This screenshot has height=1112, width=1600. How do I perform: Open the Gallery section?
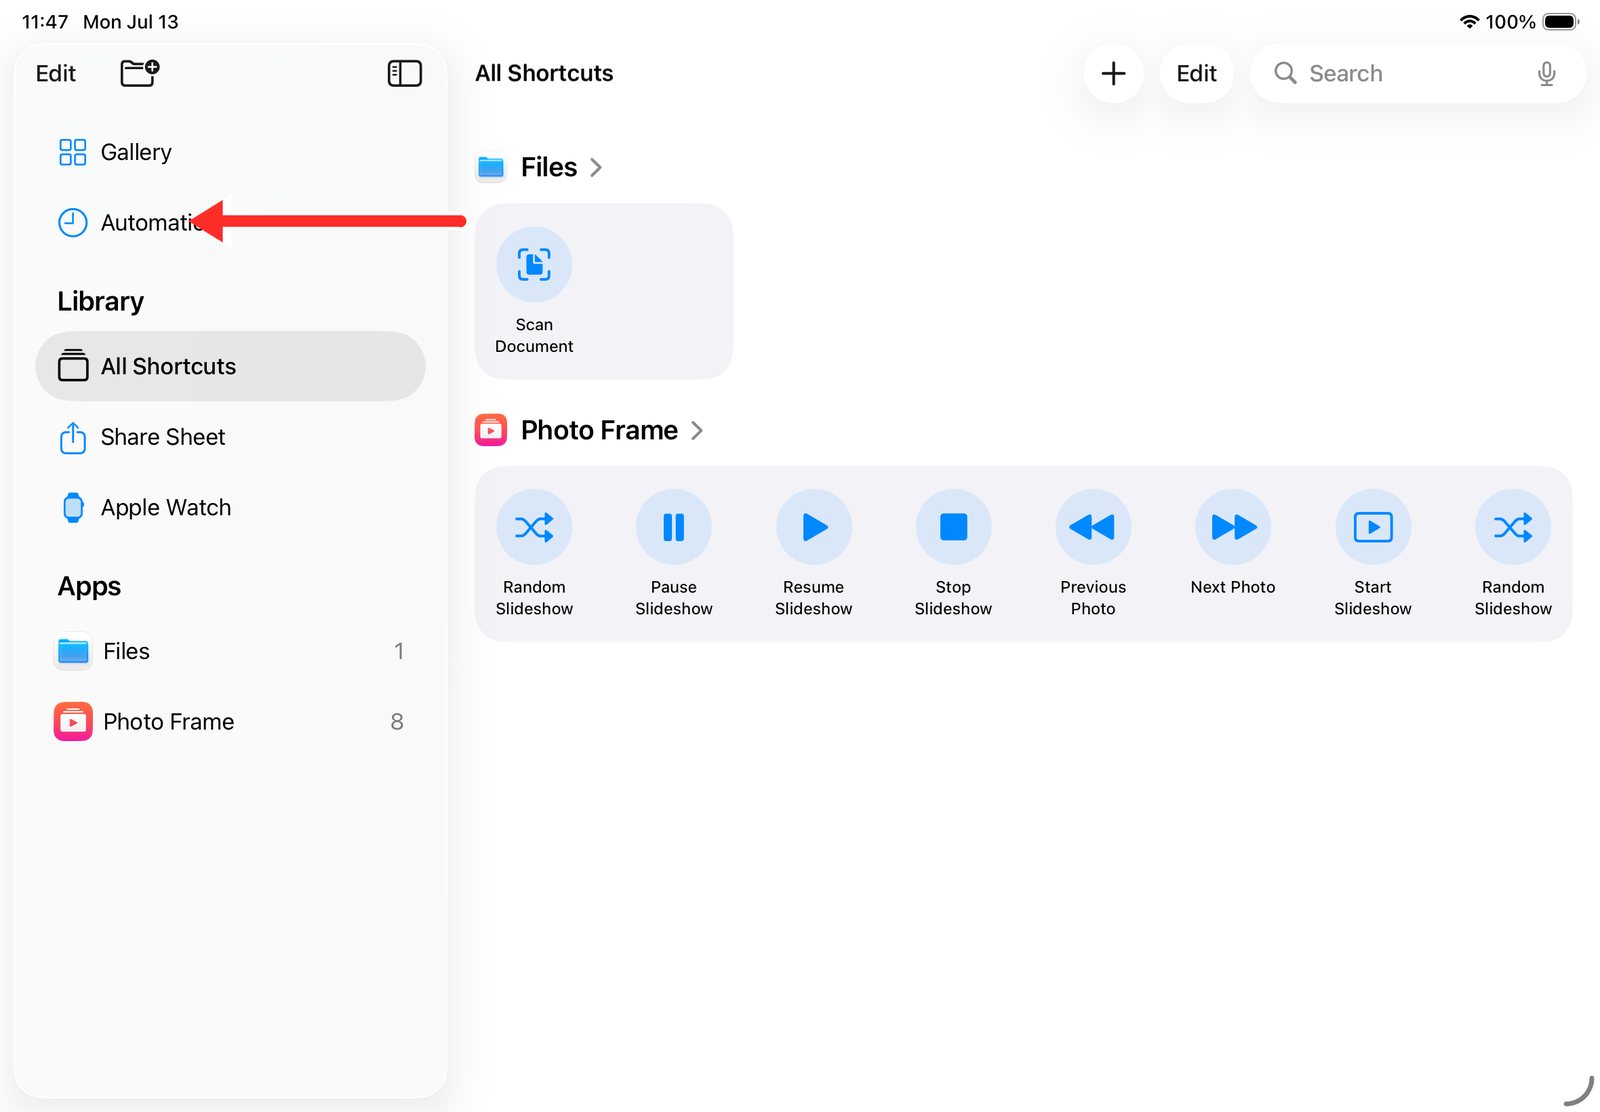click(x=230, y=152)
